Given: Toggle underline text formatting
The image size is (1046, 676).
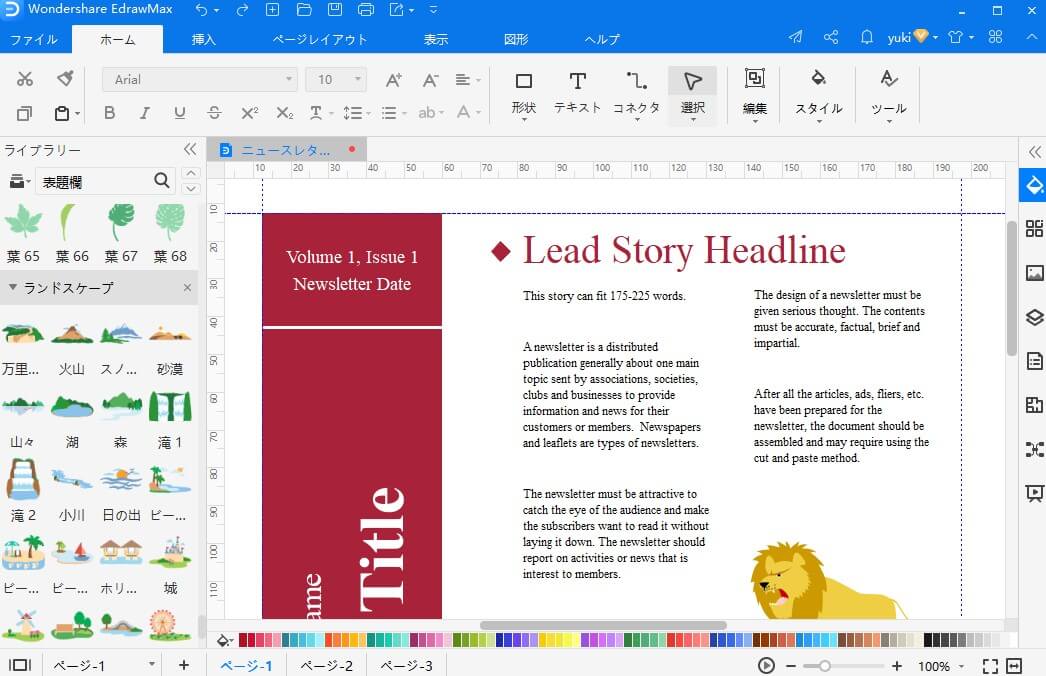Looking at the screenshot, I should [179, 113].
